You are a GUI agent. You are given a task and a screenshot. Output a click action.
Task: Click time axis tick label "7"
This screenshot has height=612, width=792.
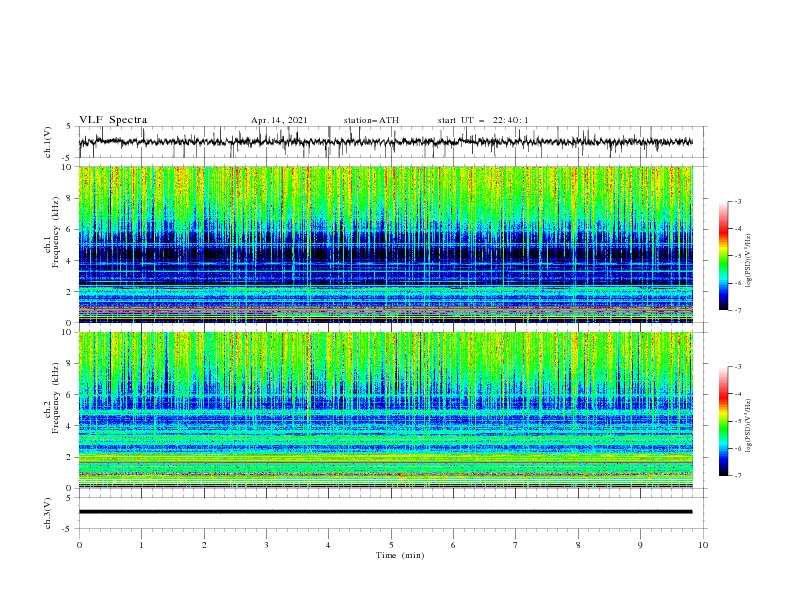click(x=516, y=545)
